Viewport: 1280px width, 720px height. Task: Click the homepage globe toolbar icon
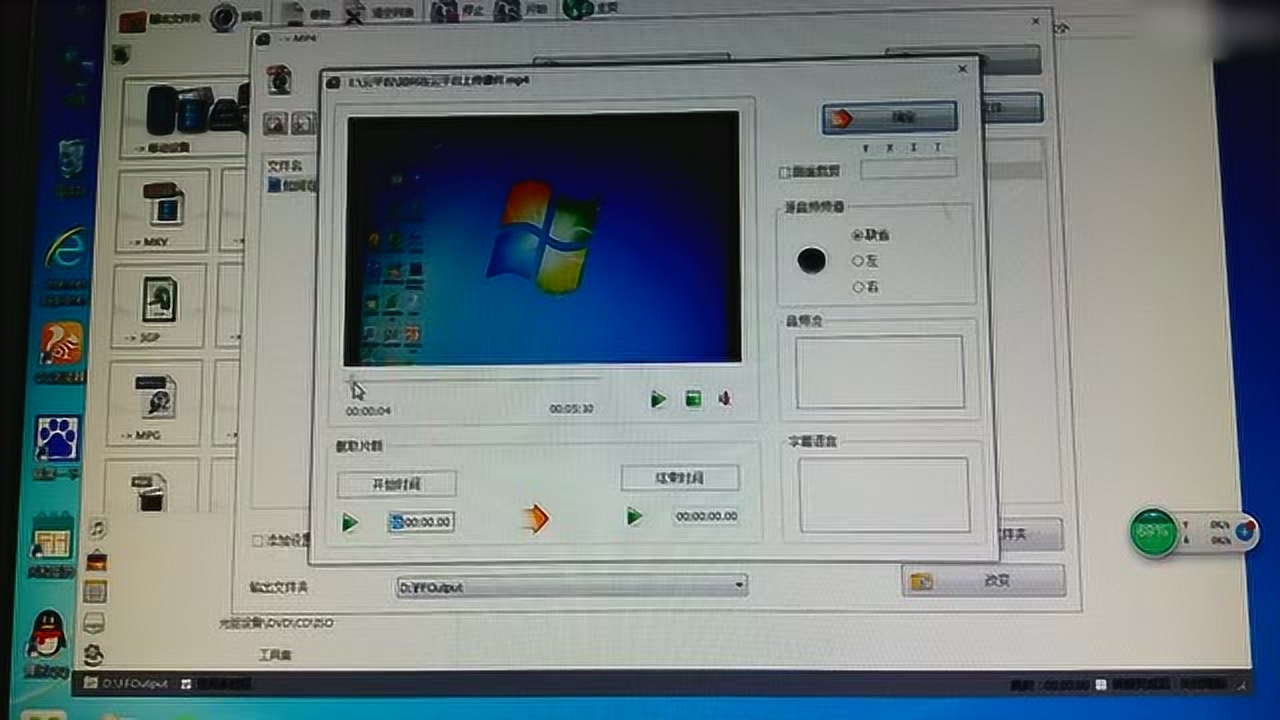pyautogui.click(x=589, y=10)
